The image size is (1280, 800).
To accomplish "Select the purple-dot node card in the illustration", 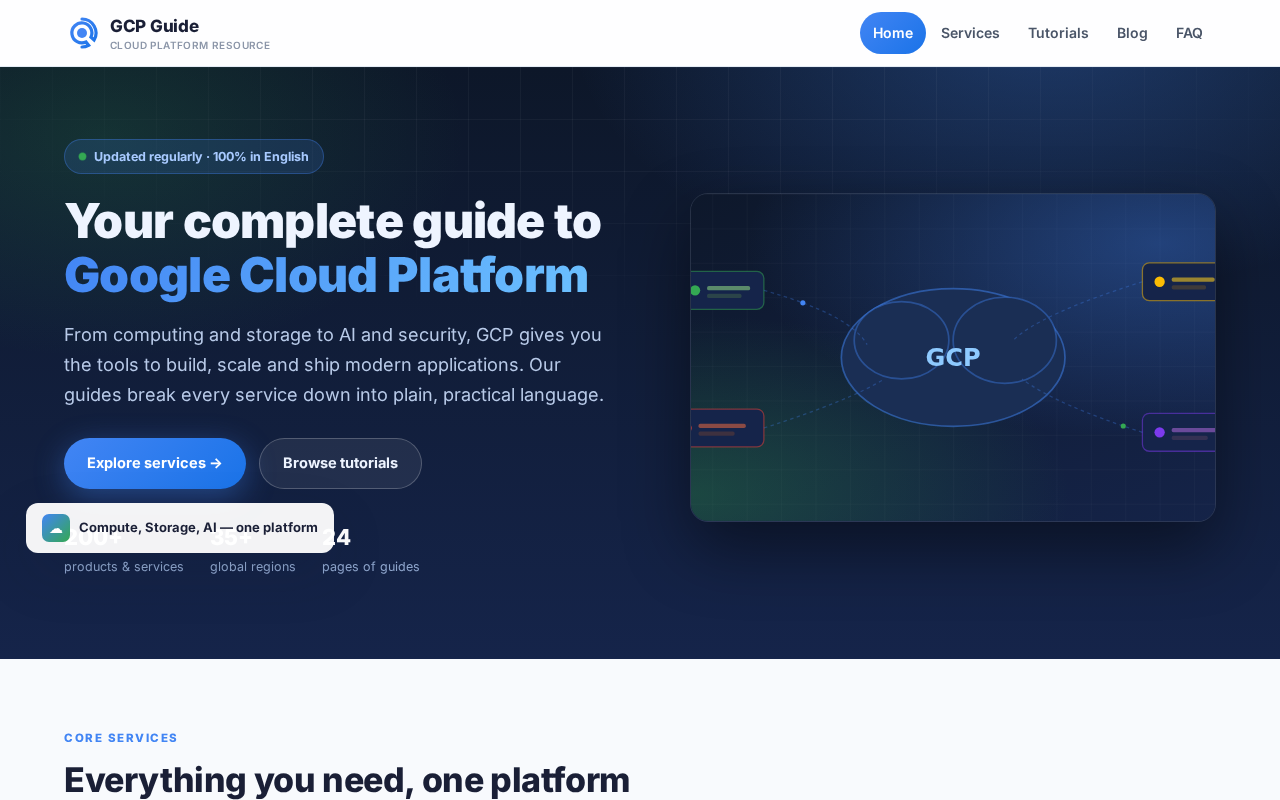I will tap(1179, 432).
